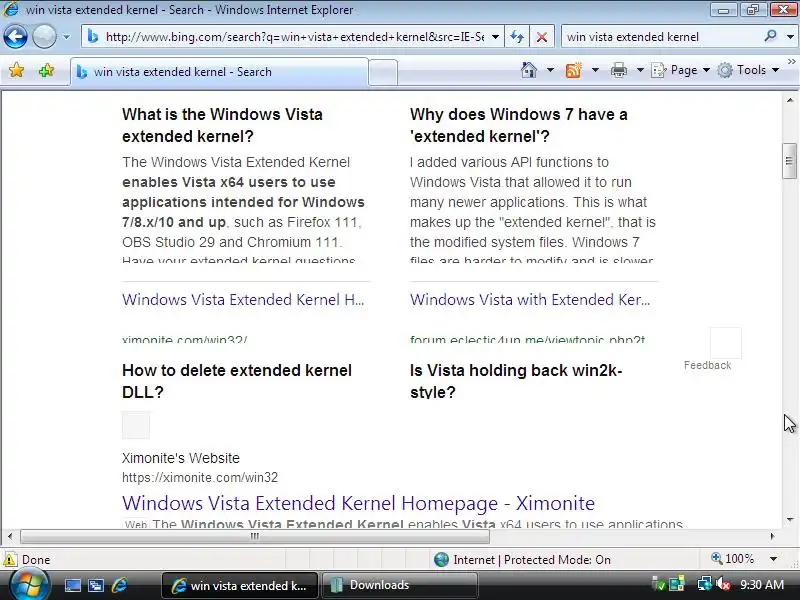Expand the Home button dropdown arrow
This screenshot has height=600, width=800.
click(x=550, y=70)
